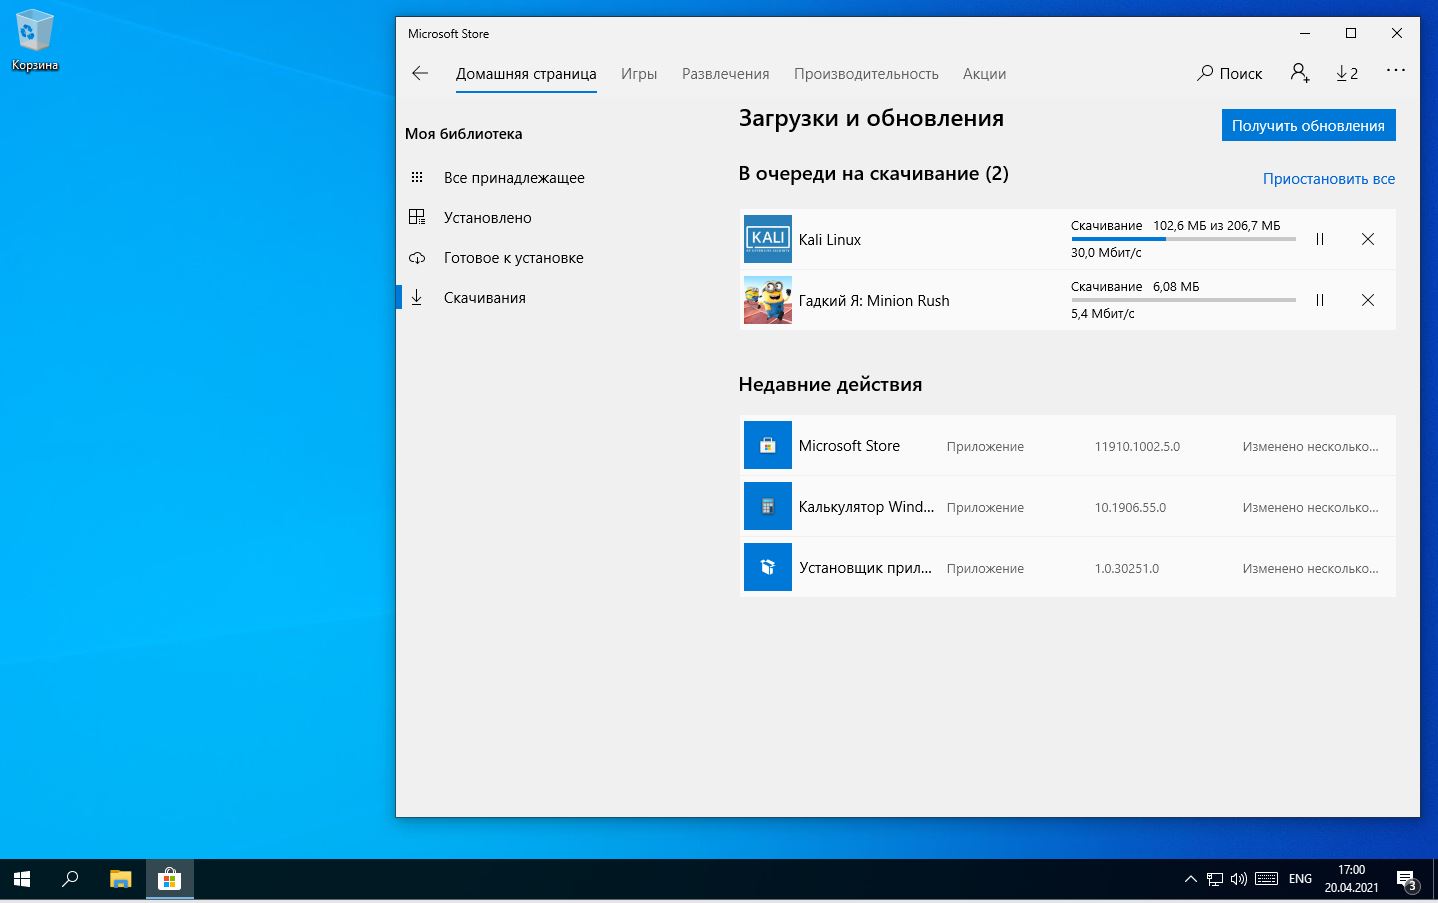
Task: Cancel the Гадкий Я: Minion Rush download
Action: 1368,300
